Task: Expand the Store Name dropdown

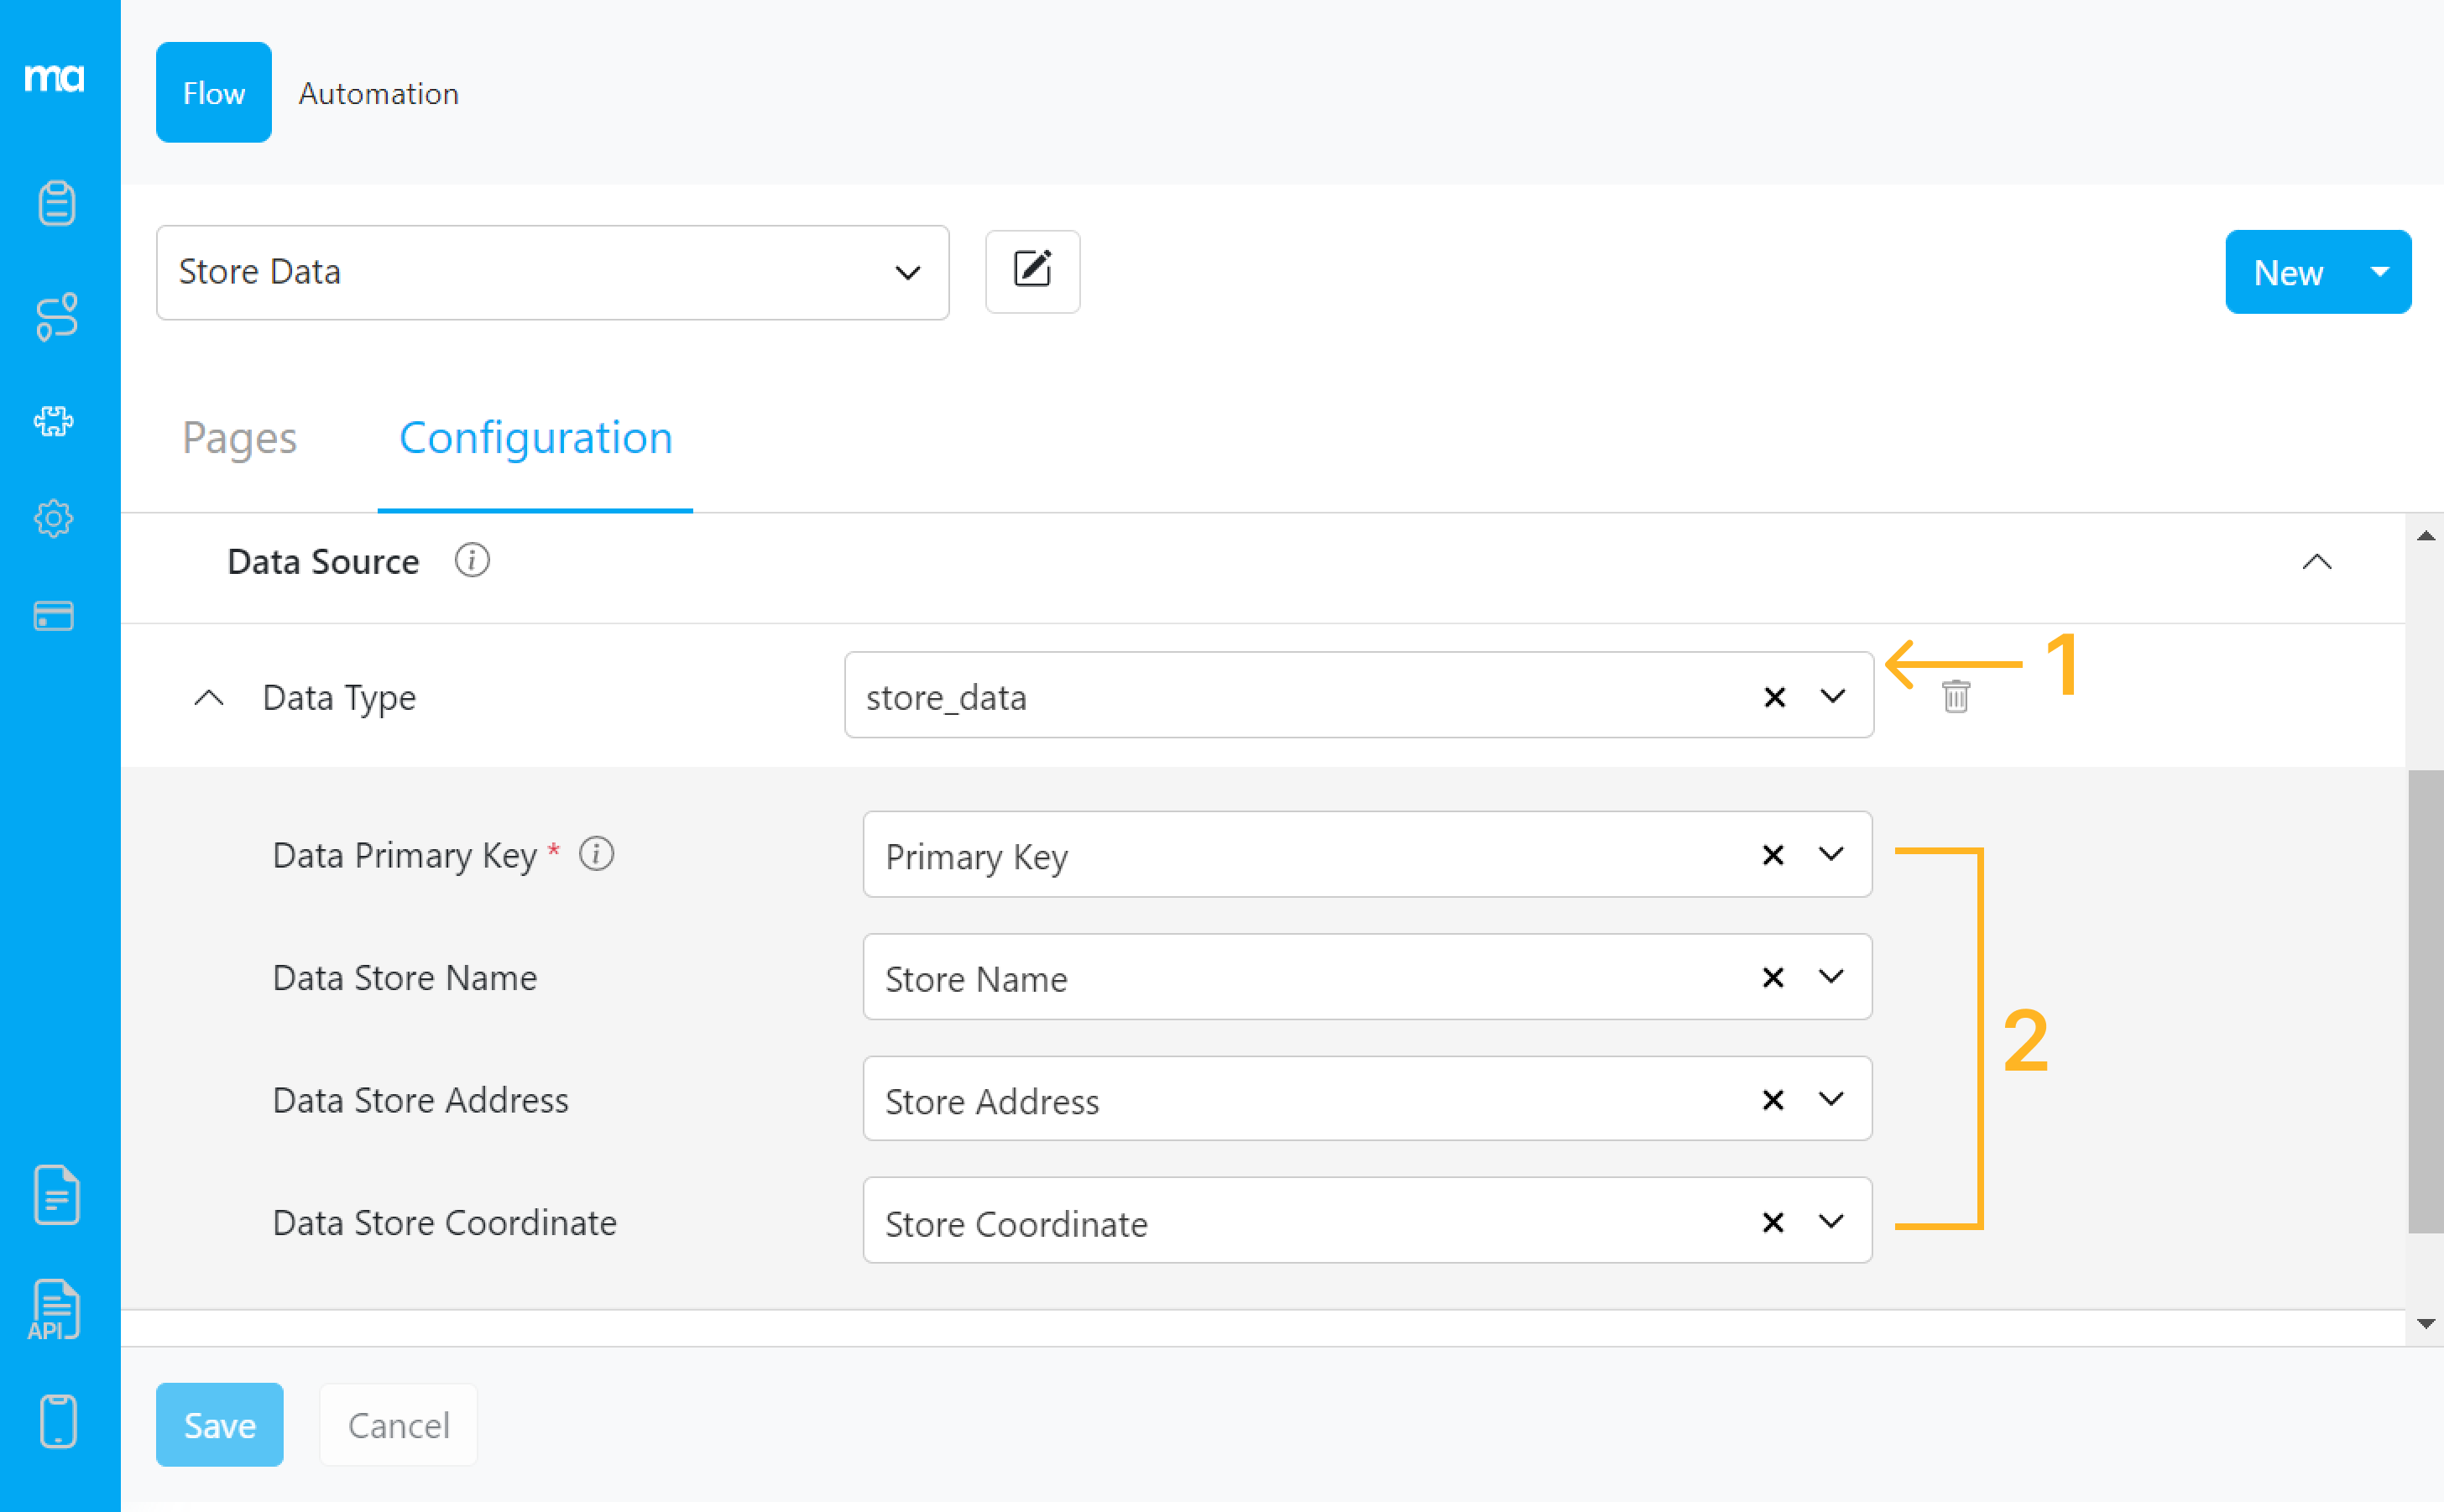Action: 1831,977
